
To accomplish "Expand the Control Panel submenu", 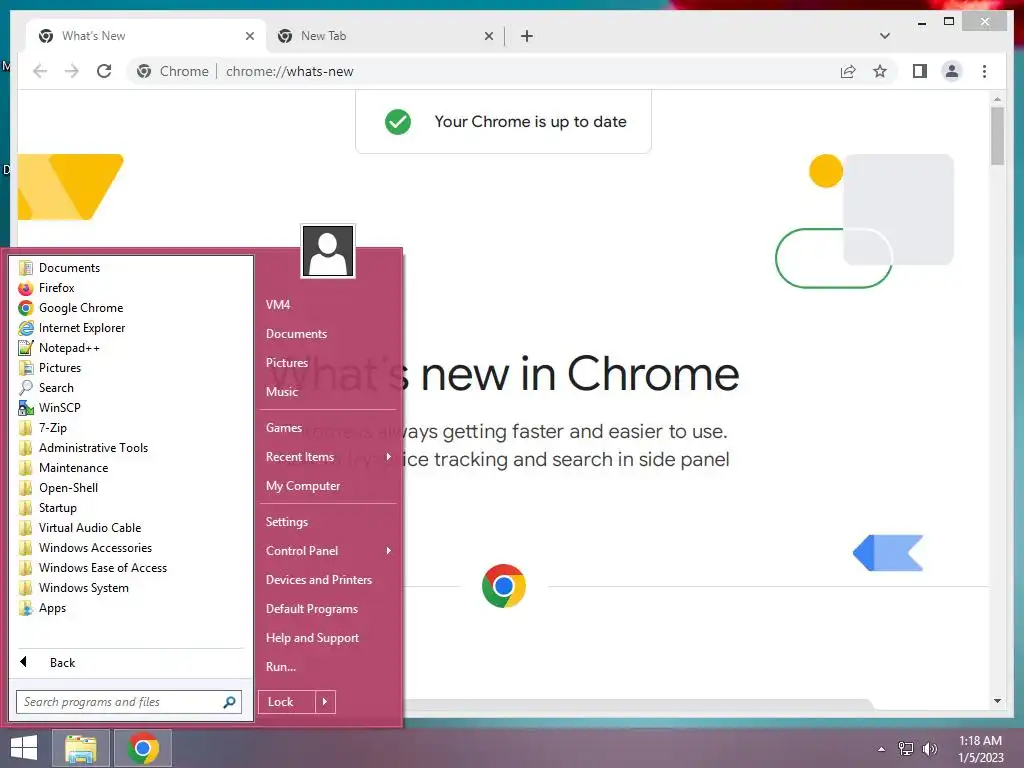I will (328, 551).
